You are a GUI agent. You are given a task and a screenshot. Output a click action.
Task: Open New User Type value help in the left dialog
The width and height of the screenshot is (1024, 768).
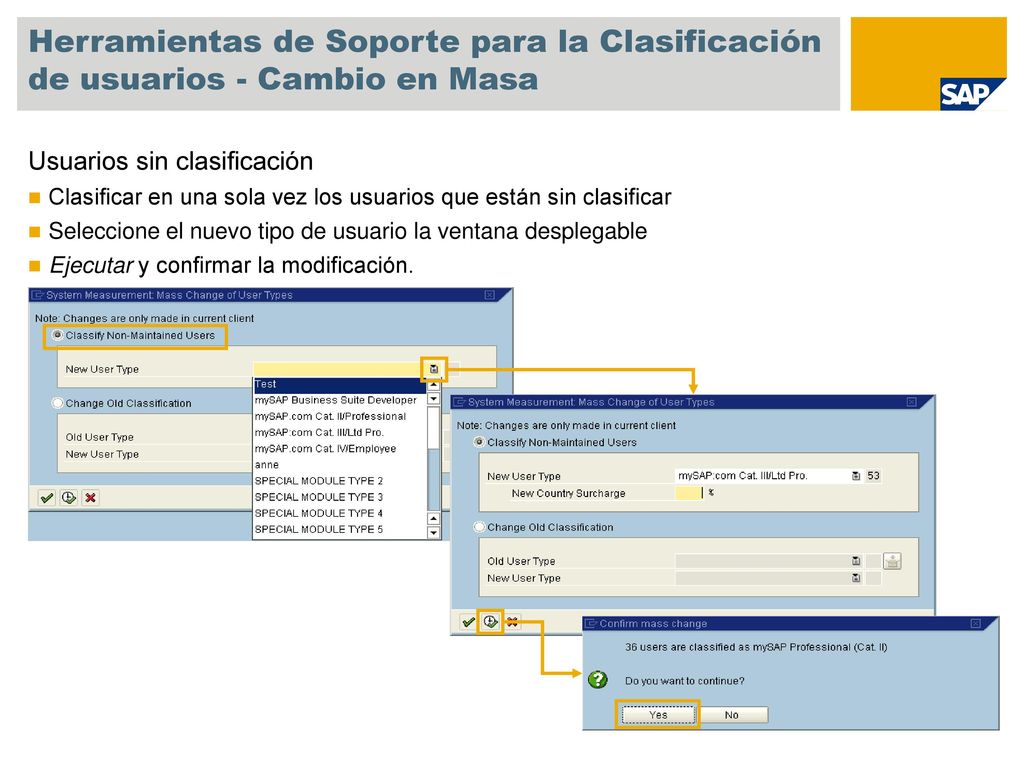[x=434, y=369]
